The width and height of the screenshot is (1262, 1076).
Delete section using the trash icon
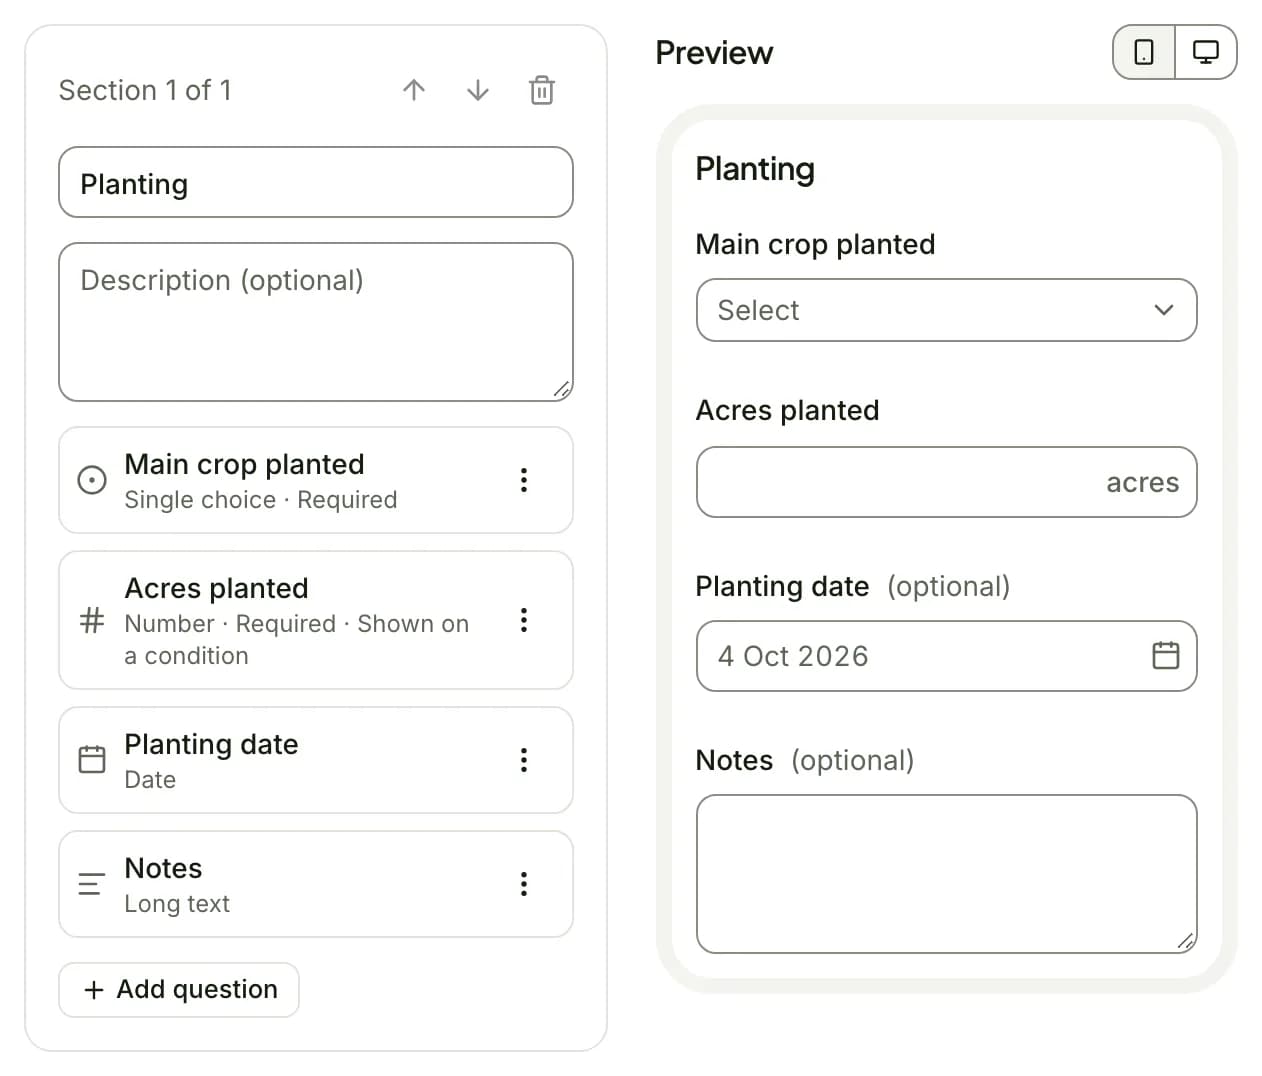[542, 90]
